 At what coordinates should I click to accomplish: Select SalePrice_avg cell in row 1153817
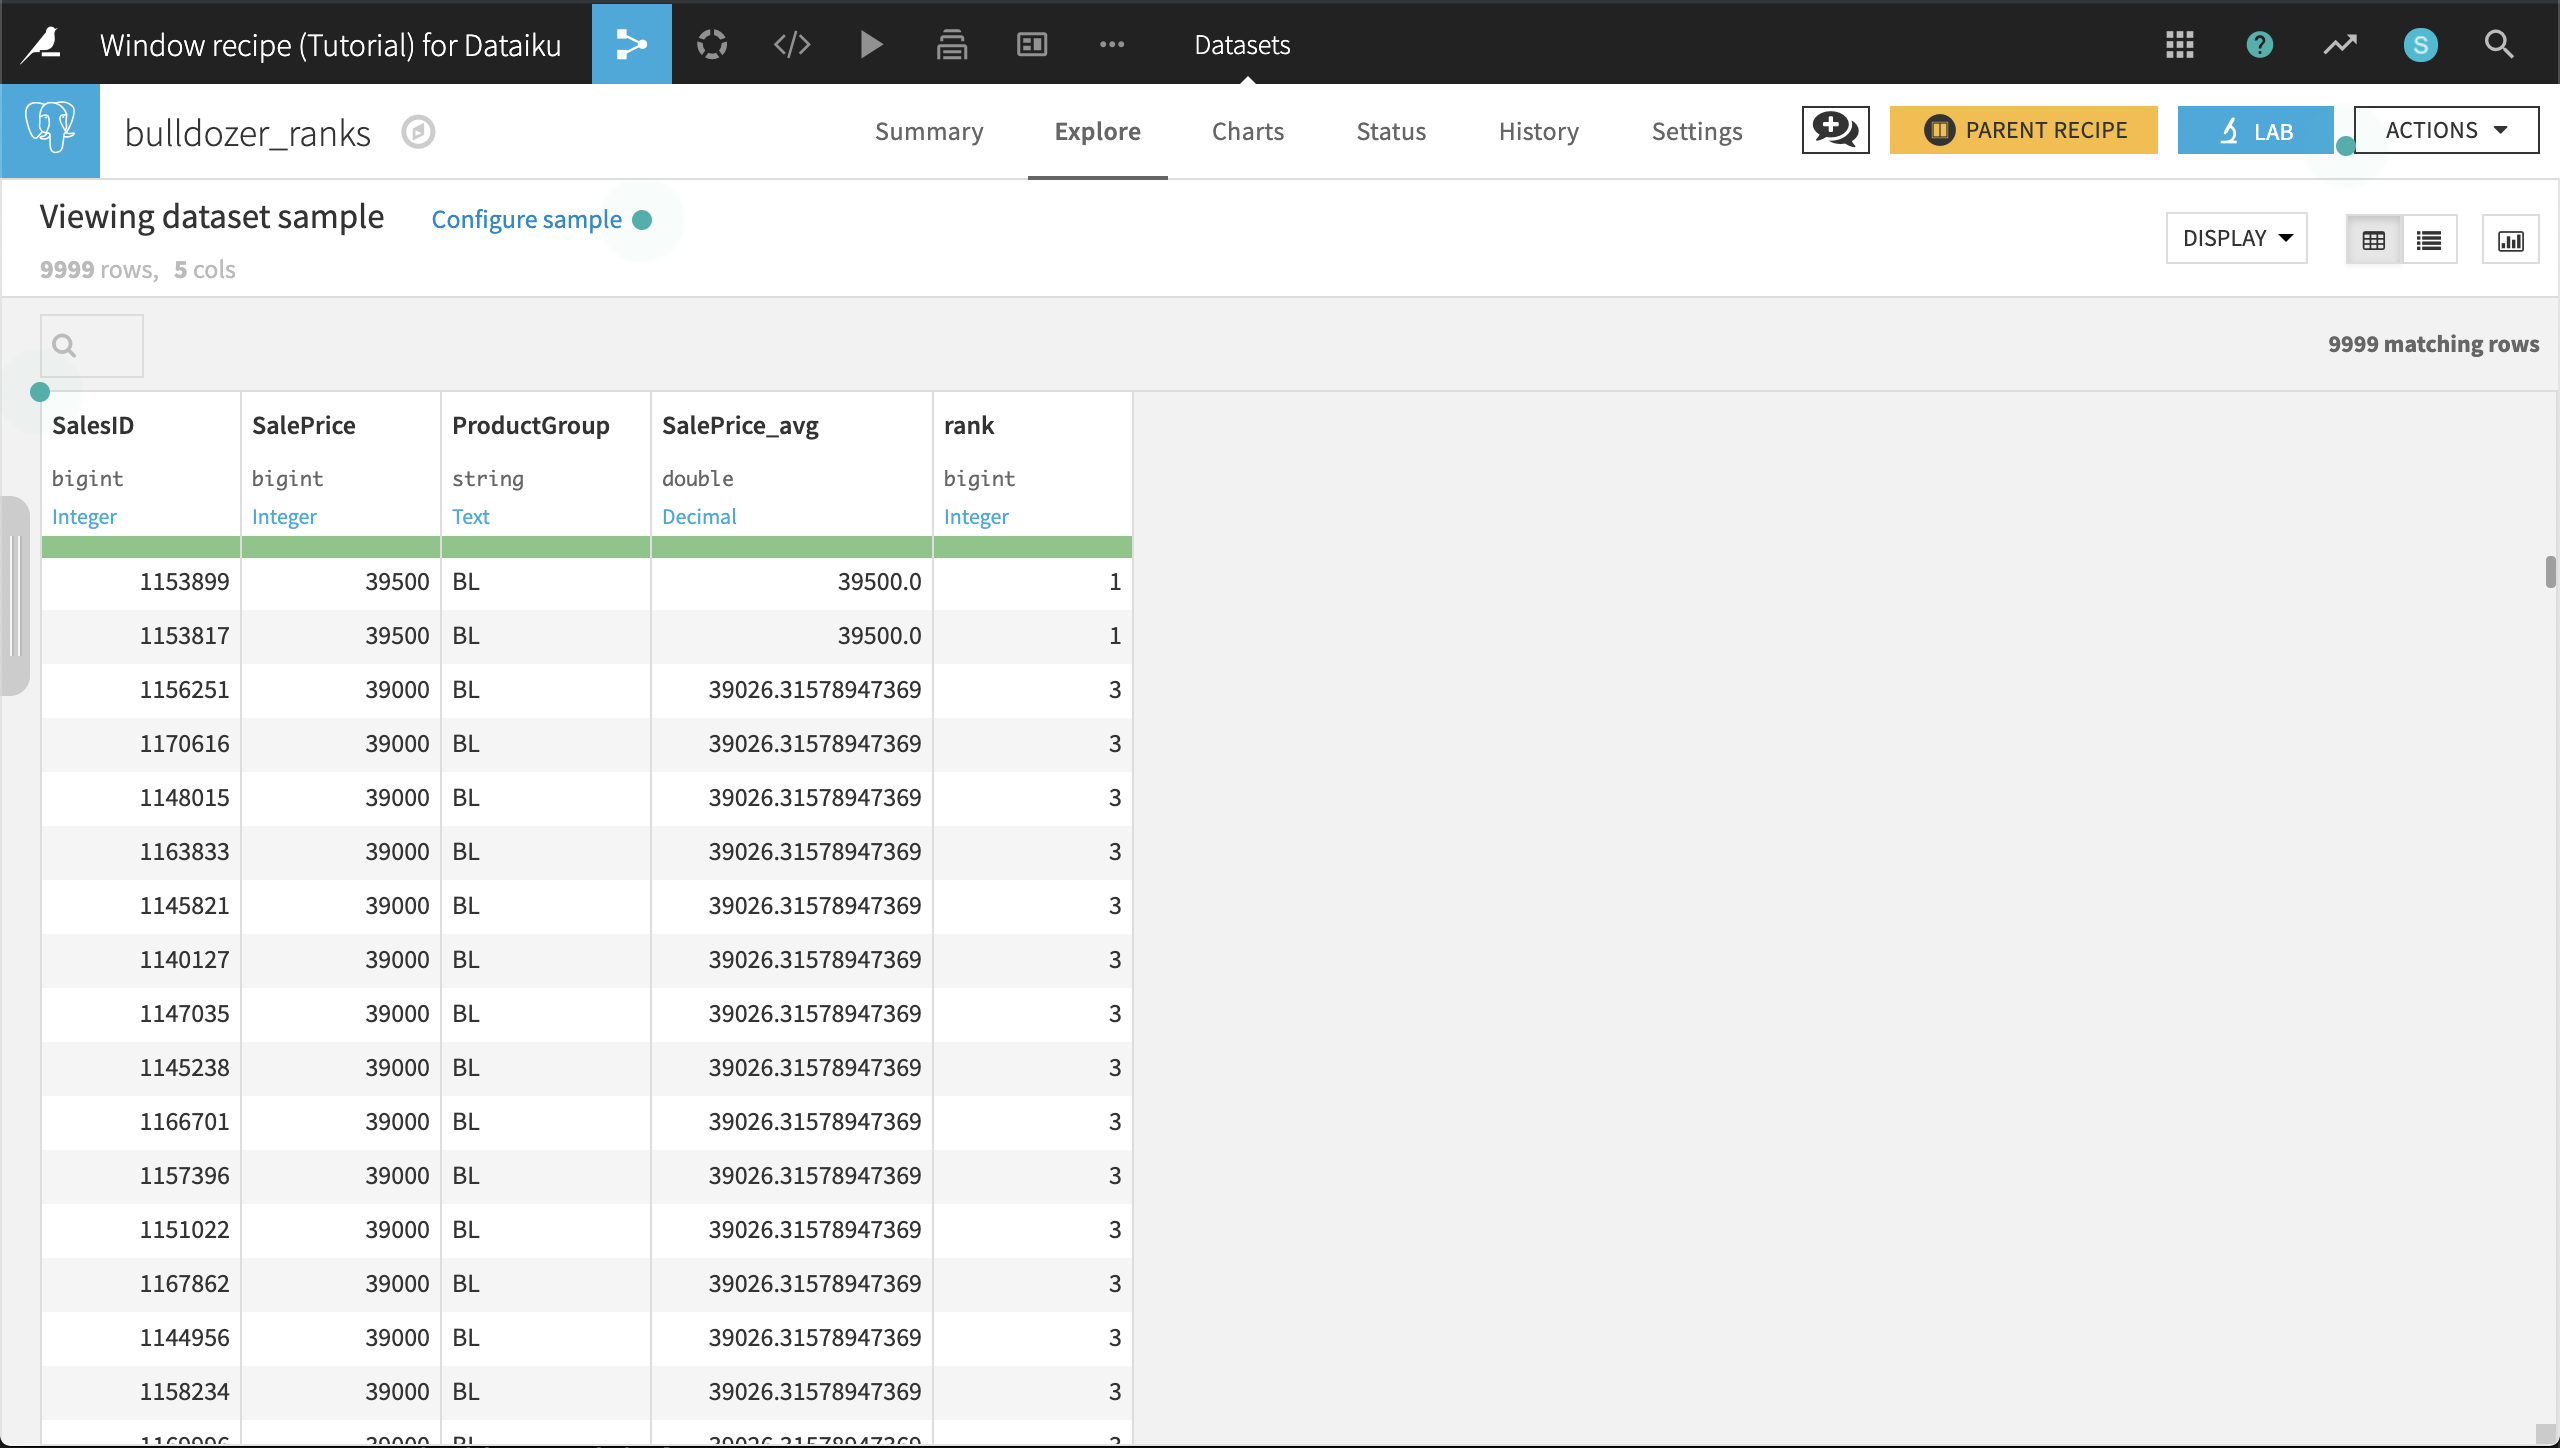(792, 636)
